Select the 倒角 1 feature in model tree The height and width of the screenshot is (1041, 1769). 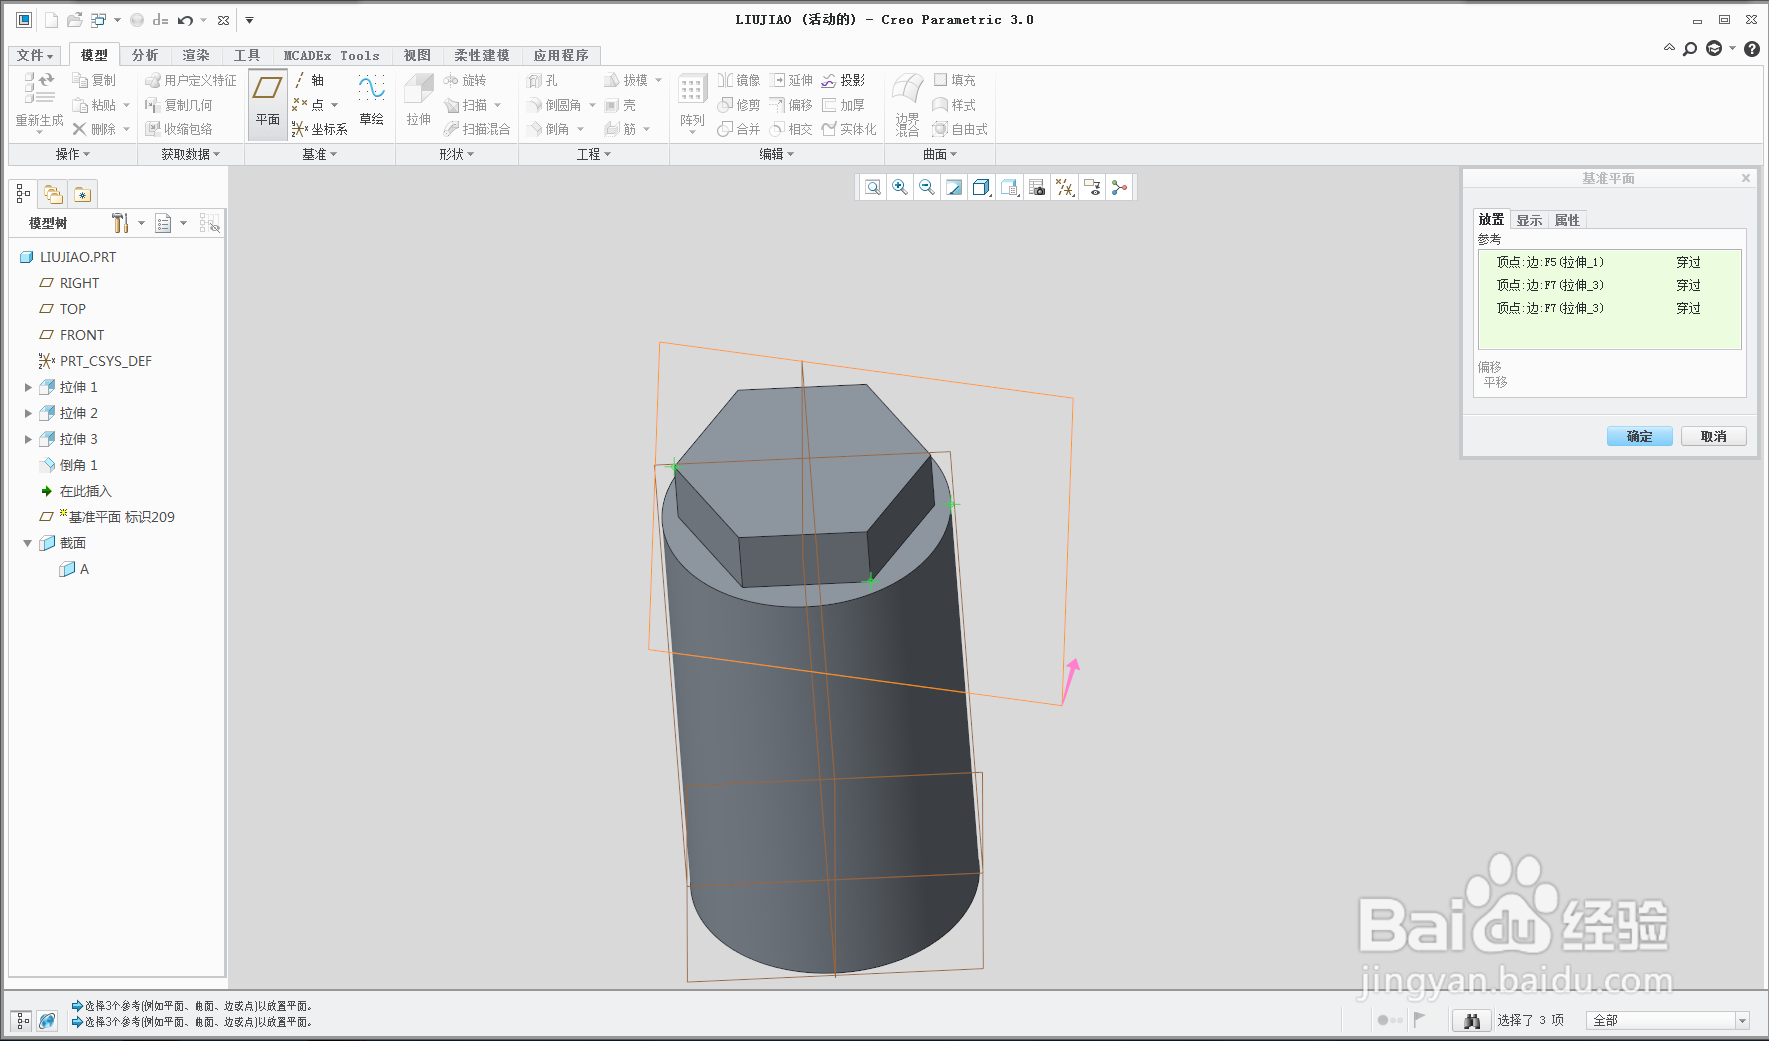pos(68,465)
